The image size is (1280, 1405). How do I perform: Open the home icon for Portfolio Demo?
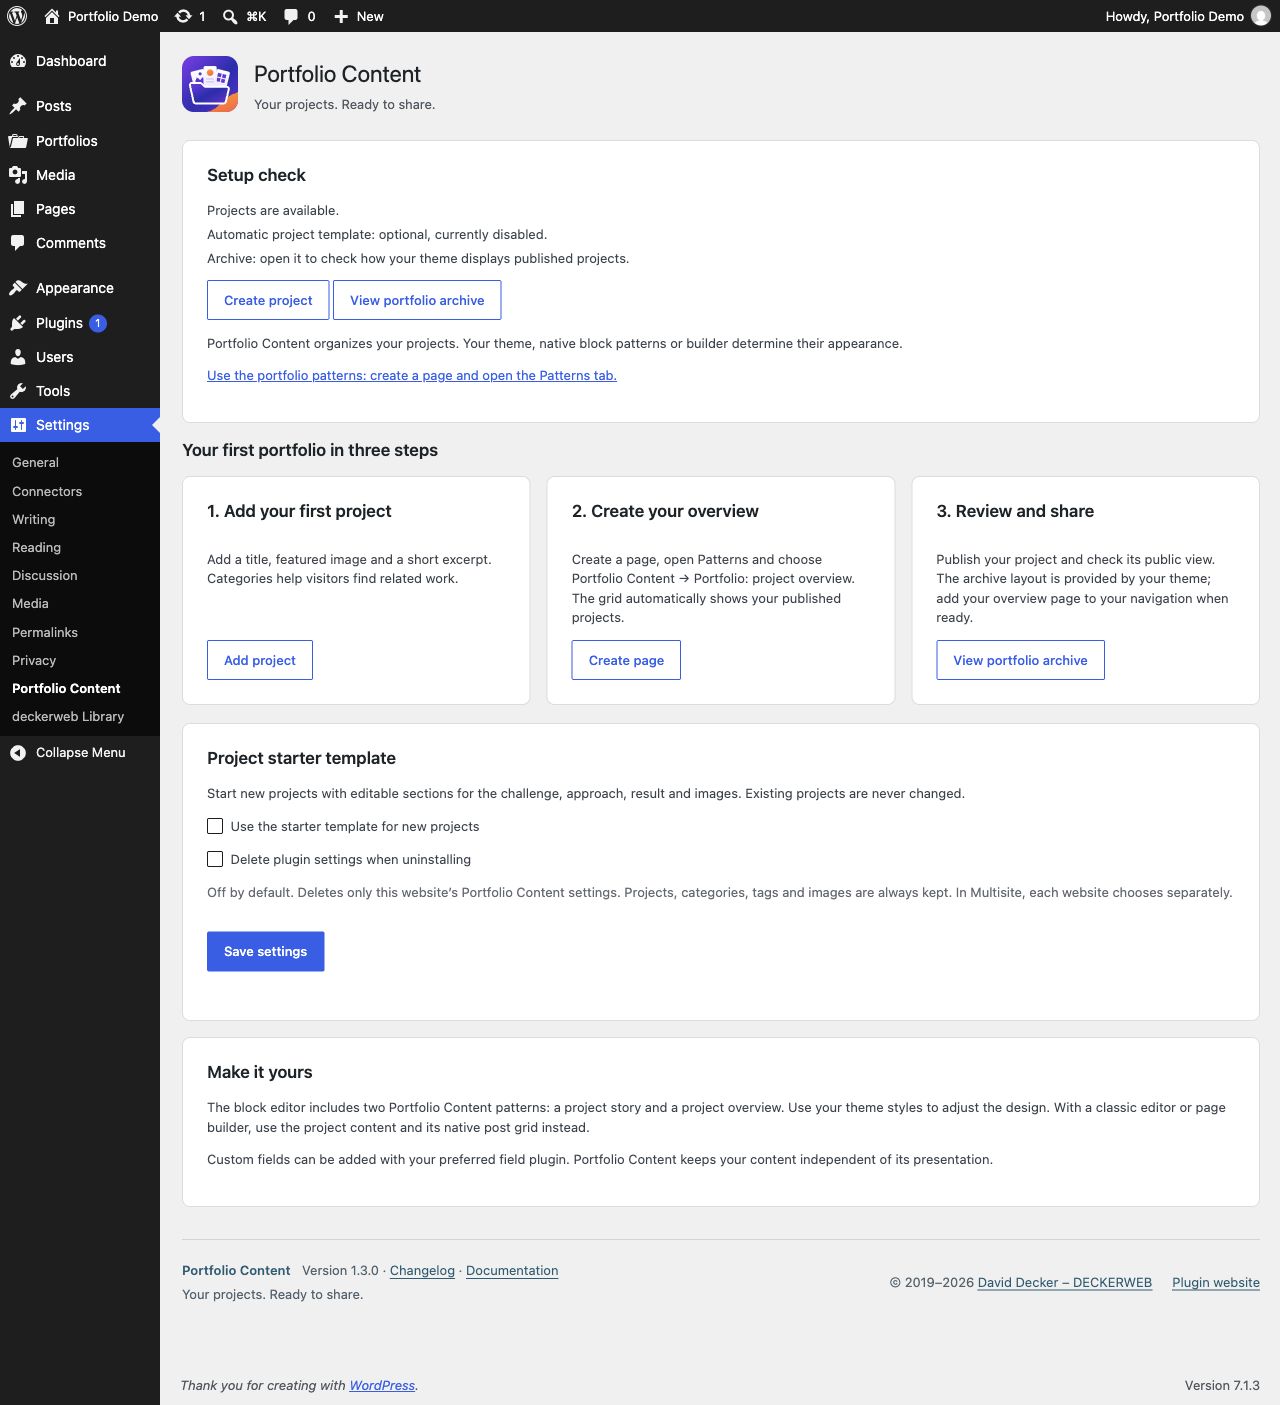52,16
